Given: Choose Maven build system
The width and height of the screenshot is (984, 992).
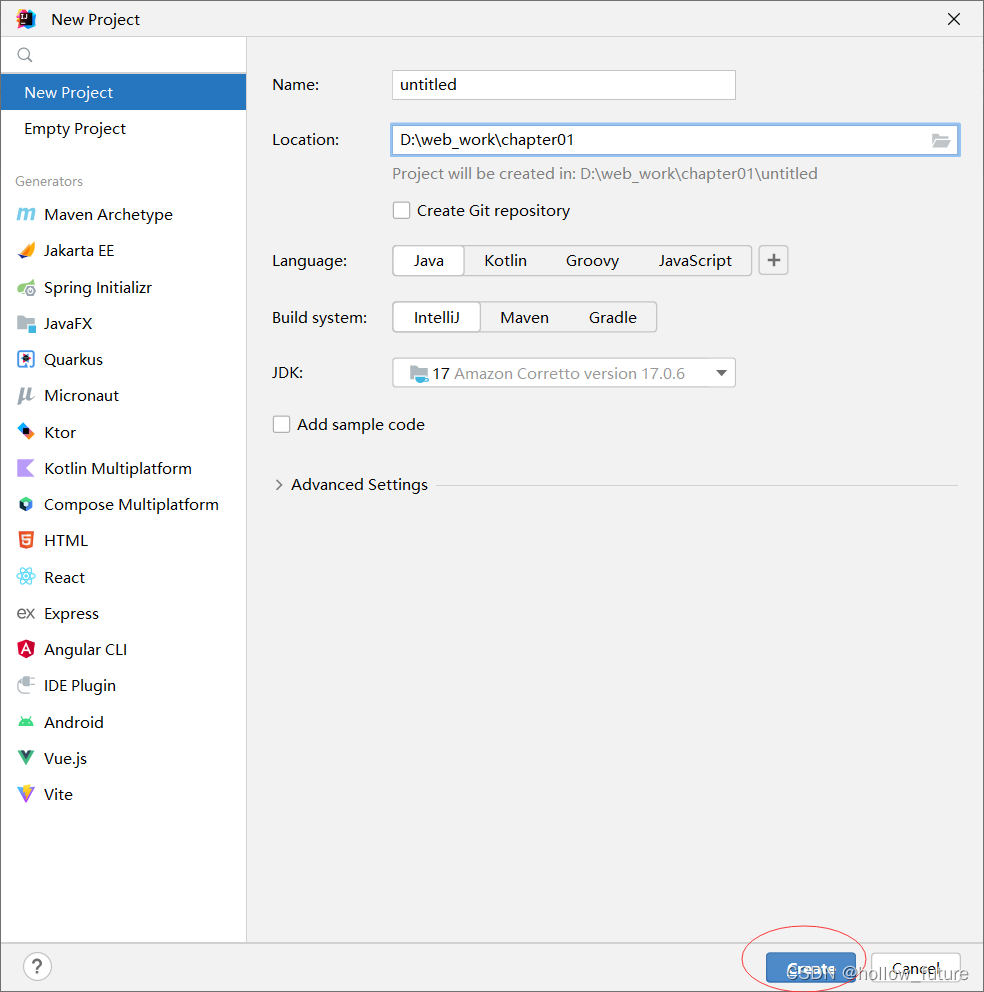Looking at the screenshot, I should [x=525, y=318].
